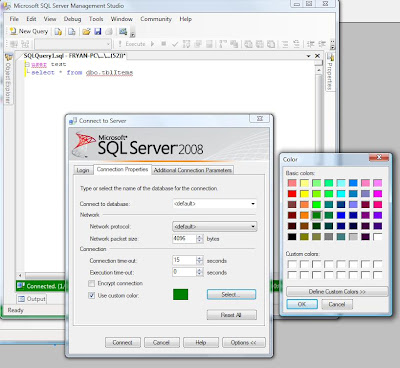Collapse the outline node beside 'user test'
The width and height of the screenshot is (400, 368).
click(x=27, y=64)
